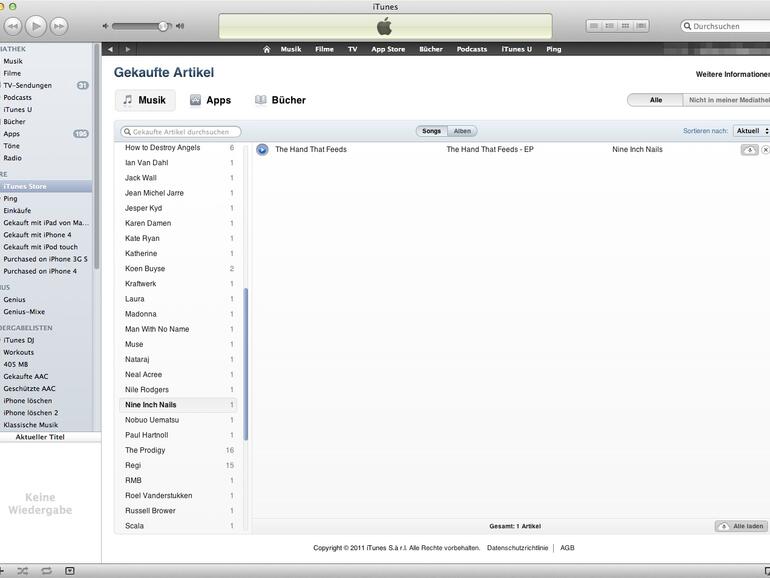Select artist The Prodigy in list
The height and width of the screenshot is (578, 770).
tap(178, 450)
